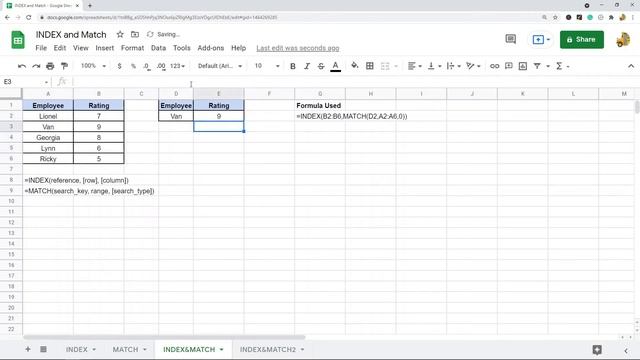Format as currency with dollar icon

point(119,66)
